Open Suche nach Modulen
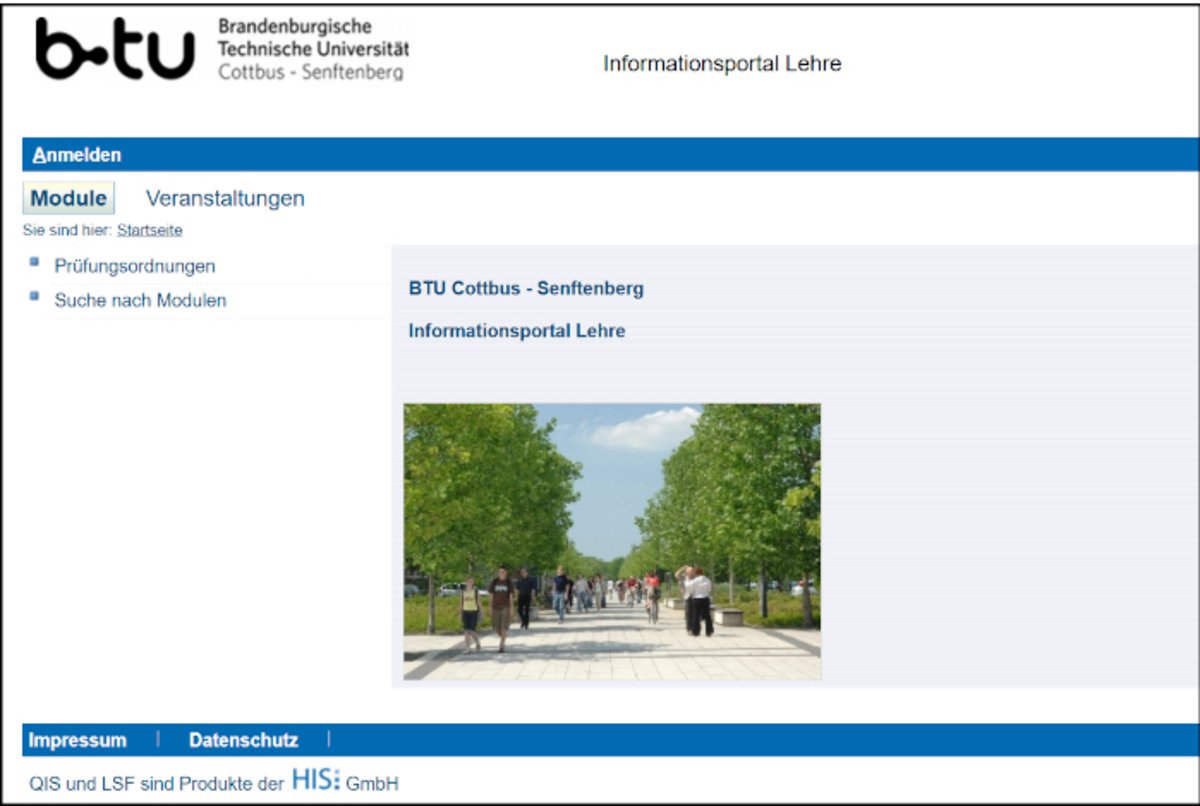This screenshot has height=806, width=1200. point(140,300)
